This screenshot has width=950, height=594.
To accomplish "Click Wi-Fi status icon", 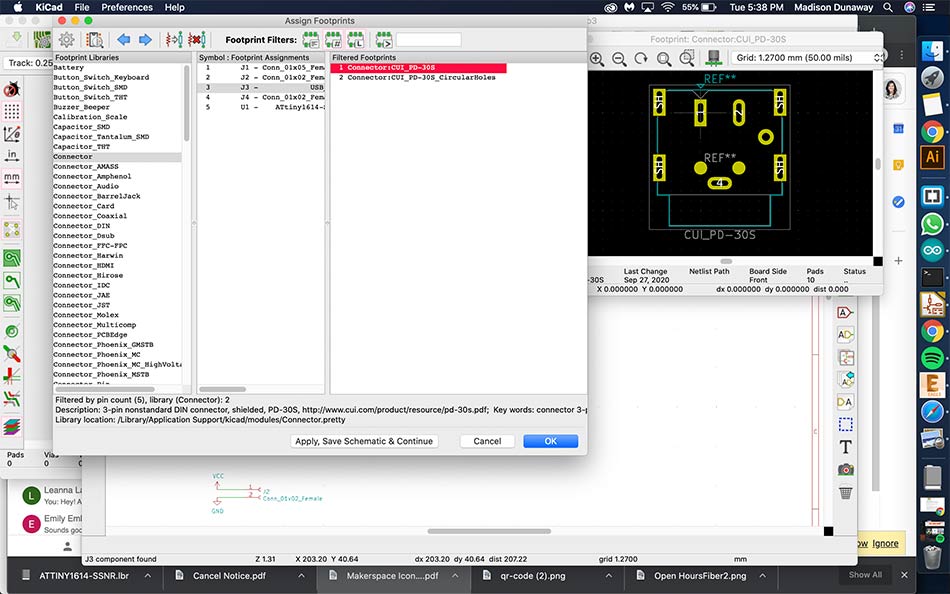I will (x=668, y=7).
